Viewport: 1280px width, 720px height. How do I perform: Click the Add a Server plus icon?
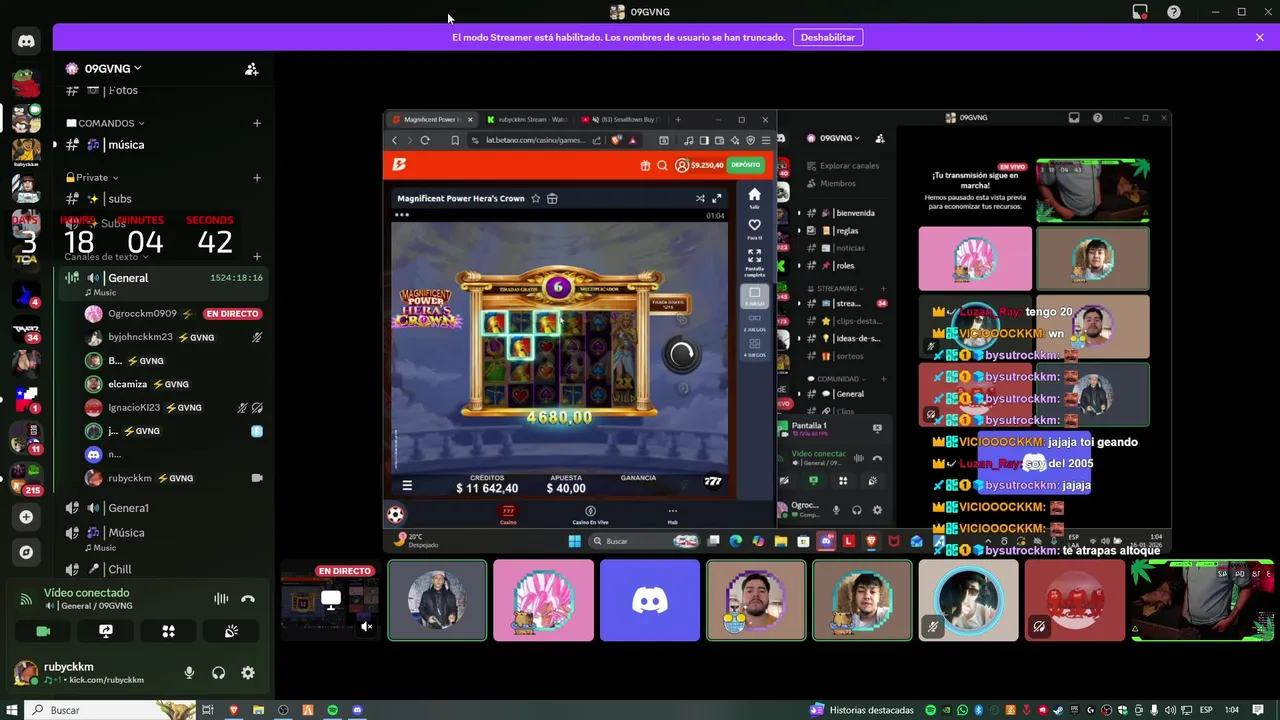[x=26, y=517]
